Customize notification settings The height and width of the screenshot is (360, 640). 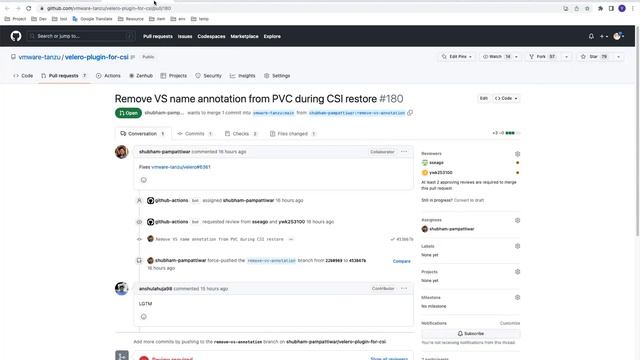pyautogui.click(x=510, y=323)
